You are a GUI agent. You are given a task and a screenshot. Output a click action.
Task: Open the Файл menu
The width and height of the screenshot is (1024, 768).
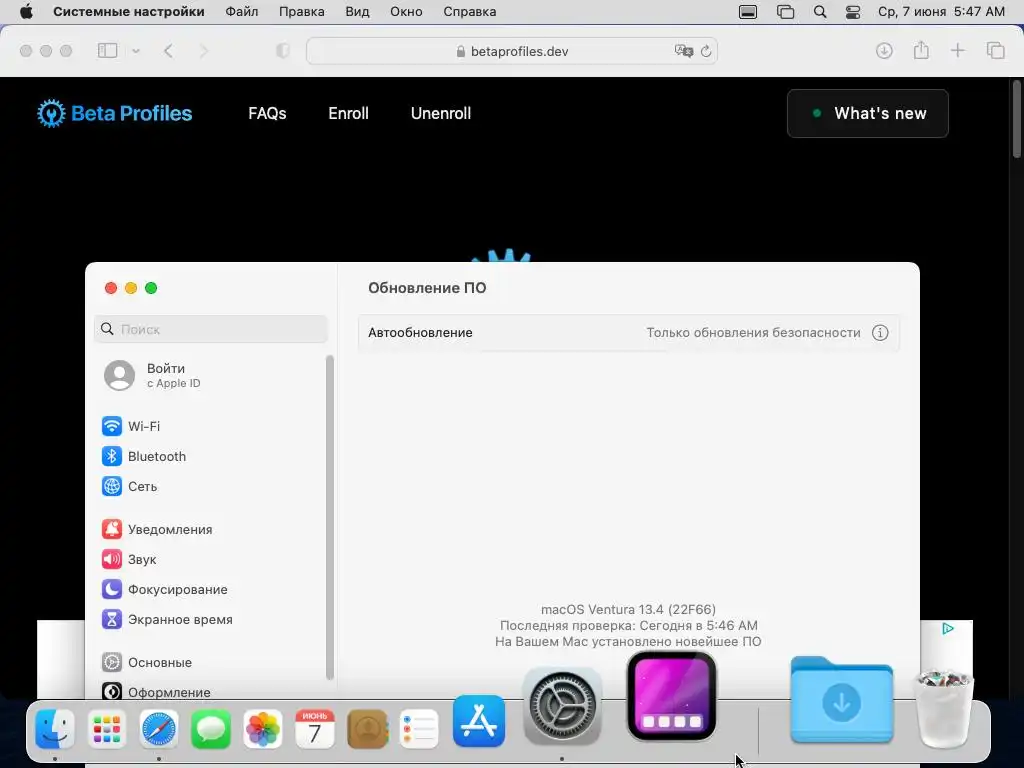click(x=242, y=12)
